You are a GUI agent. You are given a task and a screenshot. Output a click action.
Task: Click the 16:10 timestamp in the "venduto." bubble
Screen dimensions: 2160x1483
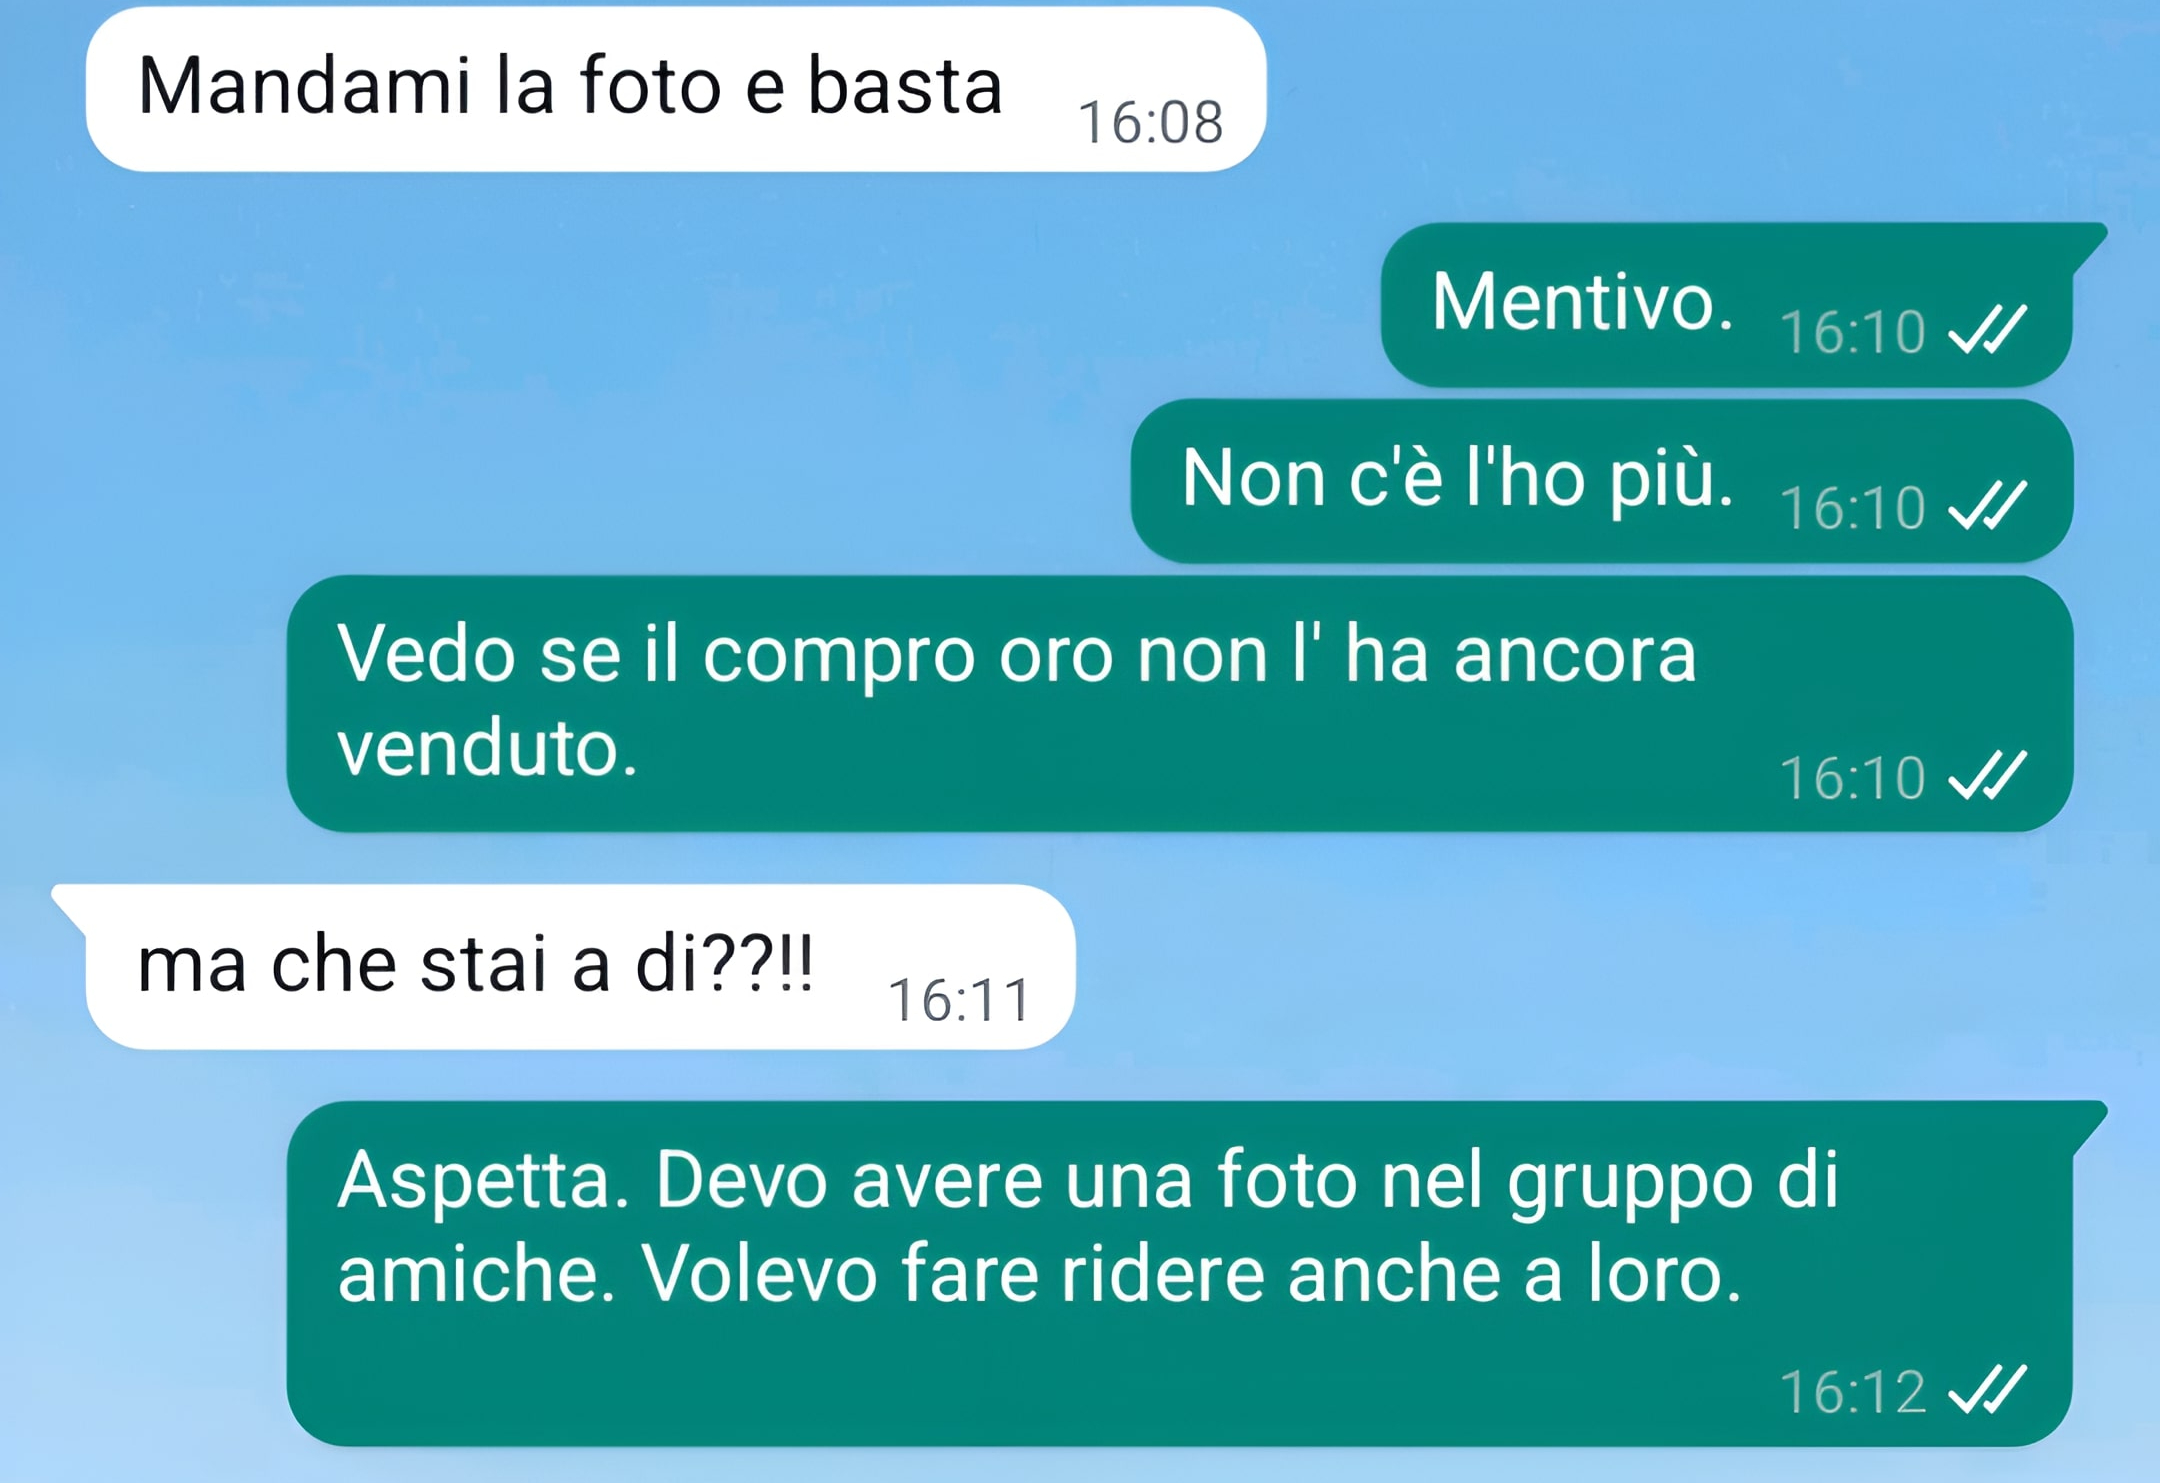(x=1853, y=778)
